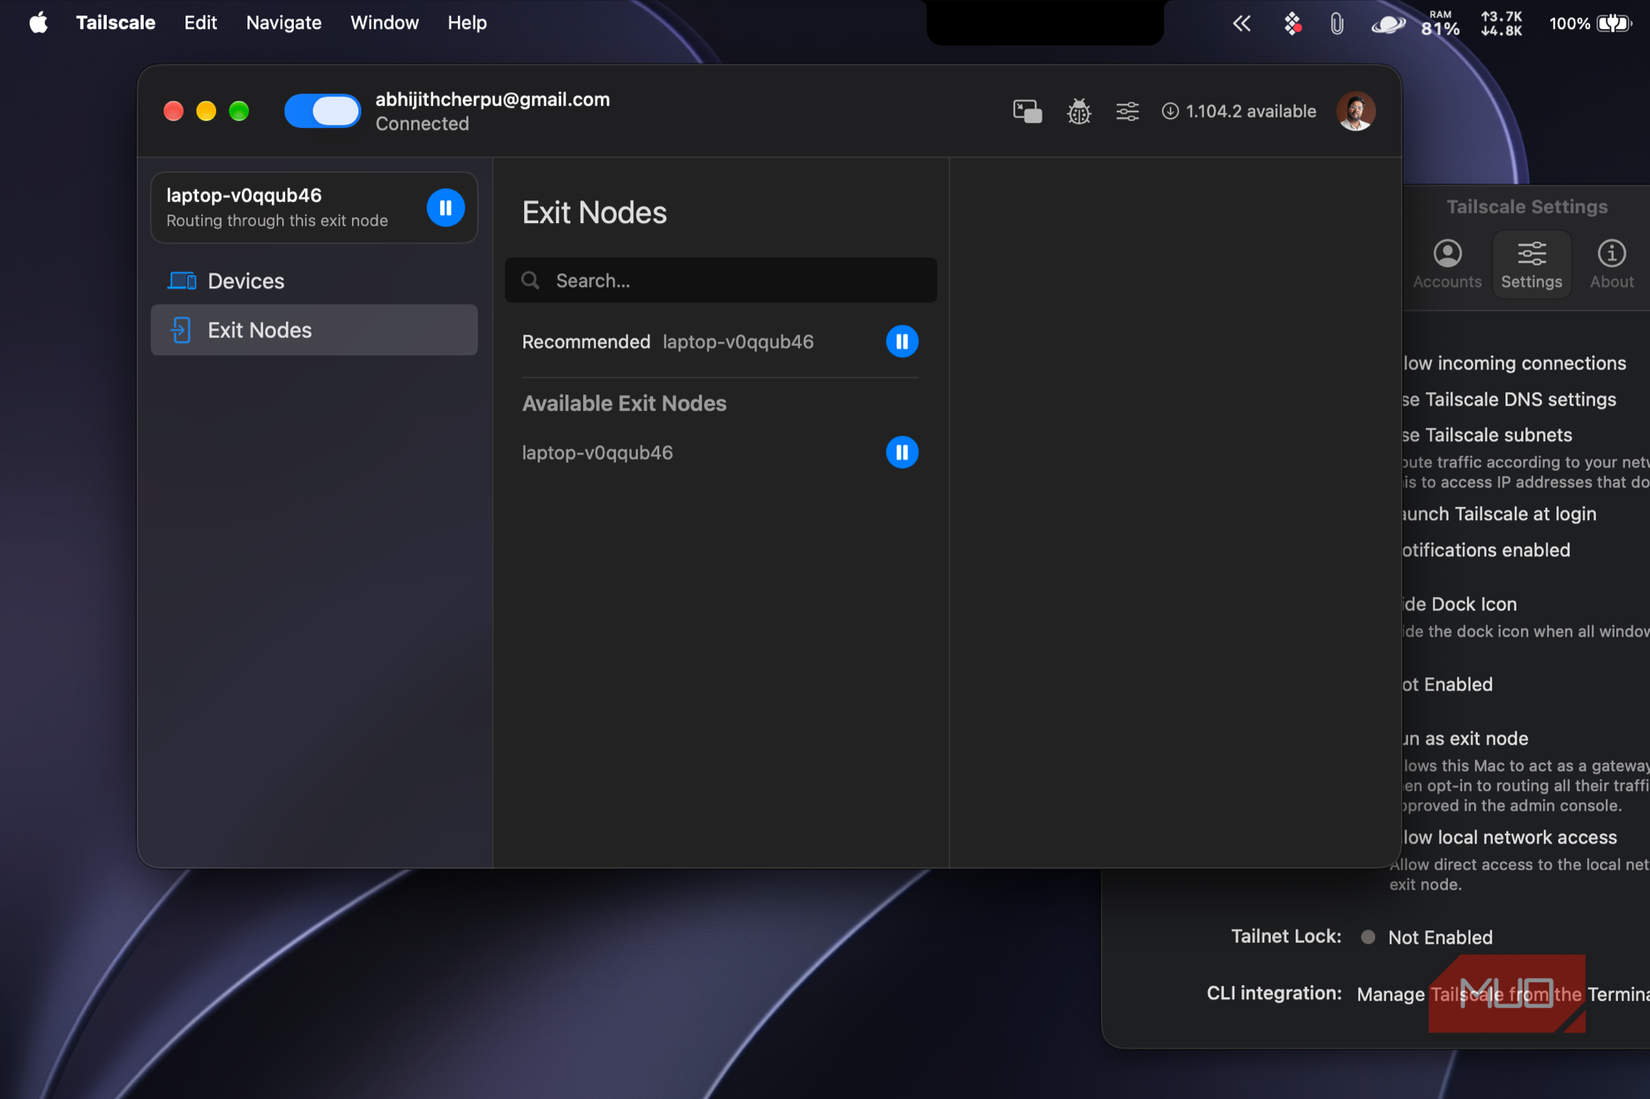The height and width of the screenshot is (1099, 1650).
Task: Click 'Use Tailscale DNS settings' in settings window
Action: 1509,399
